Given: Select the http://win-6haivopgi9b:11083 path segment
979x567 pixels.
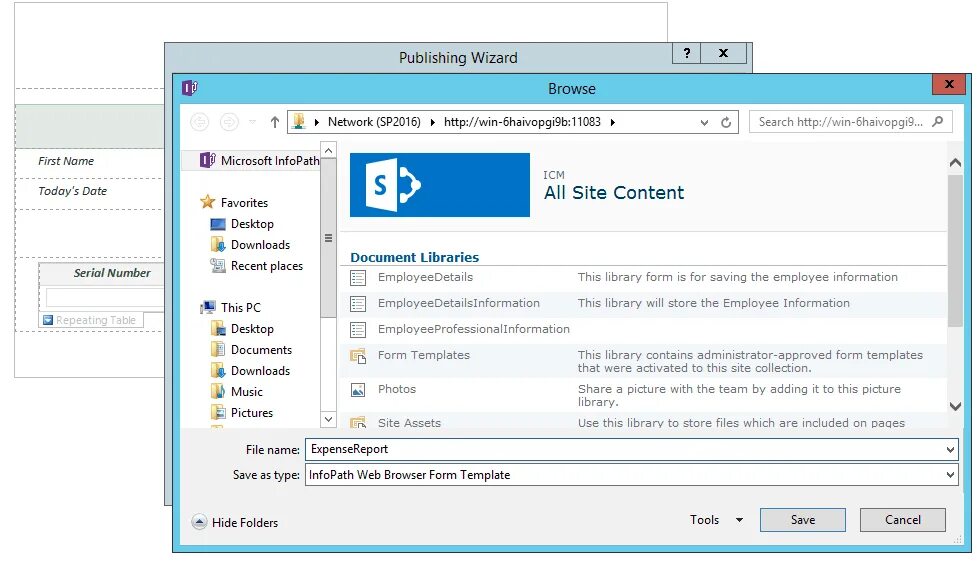Looking at the screenshot, I should point(522,122).
